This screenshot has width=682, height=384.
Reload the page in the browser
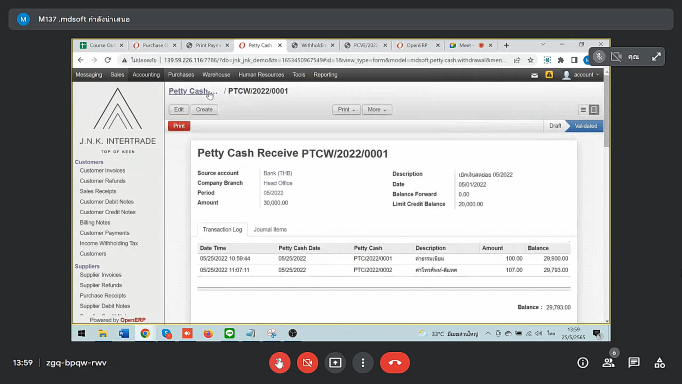(108, 60)
